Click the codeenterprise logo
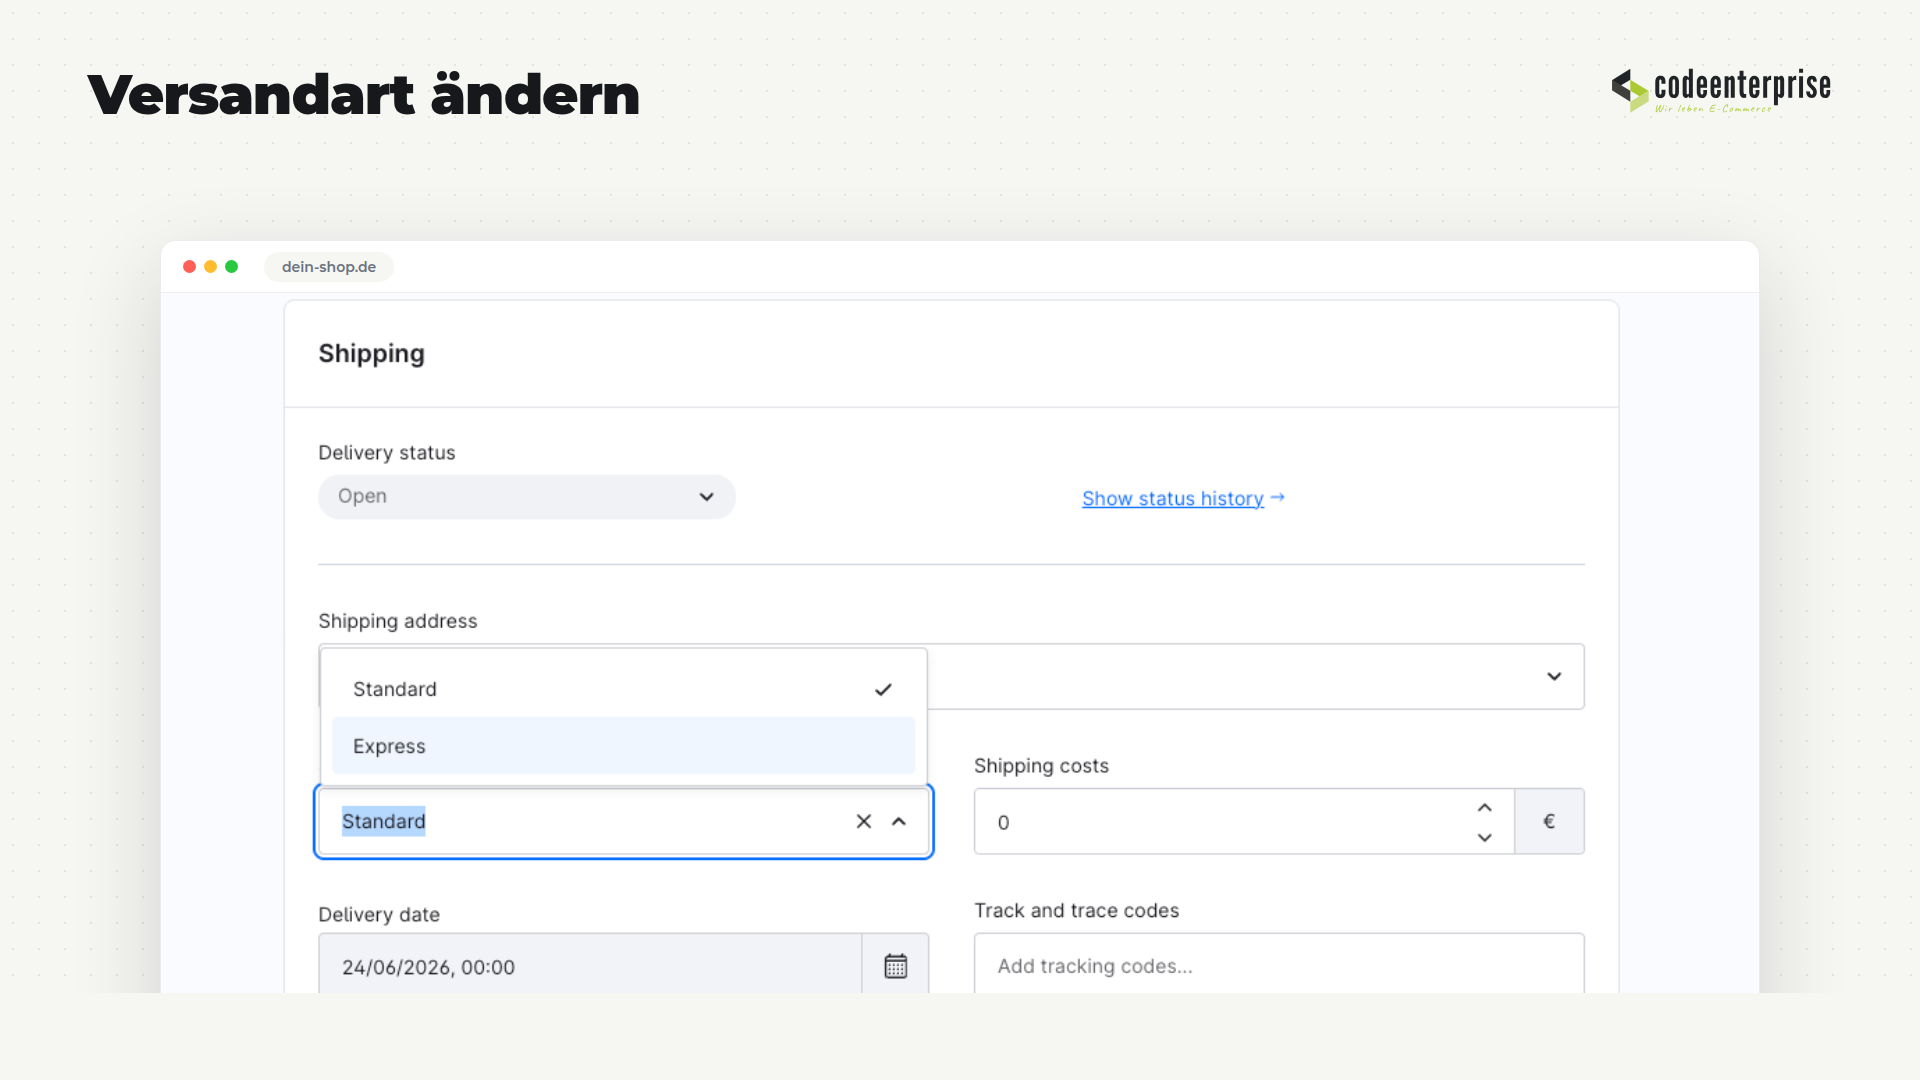The width and height of the screenshot is (1920, 1080). tap(1721, 89)
